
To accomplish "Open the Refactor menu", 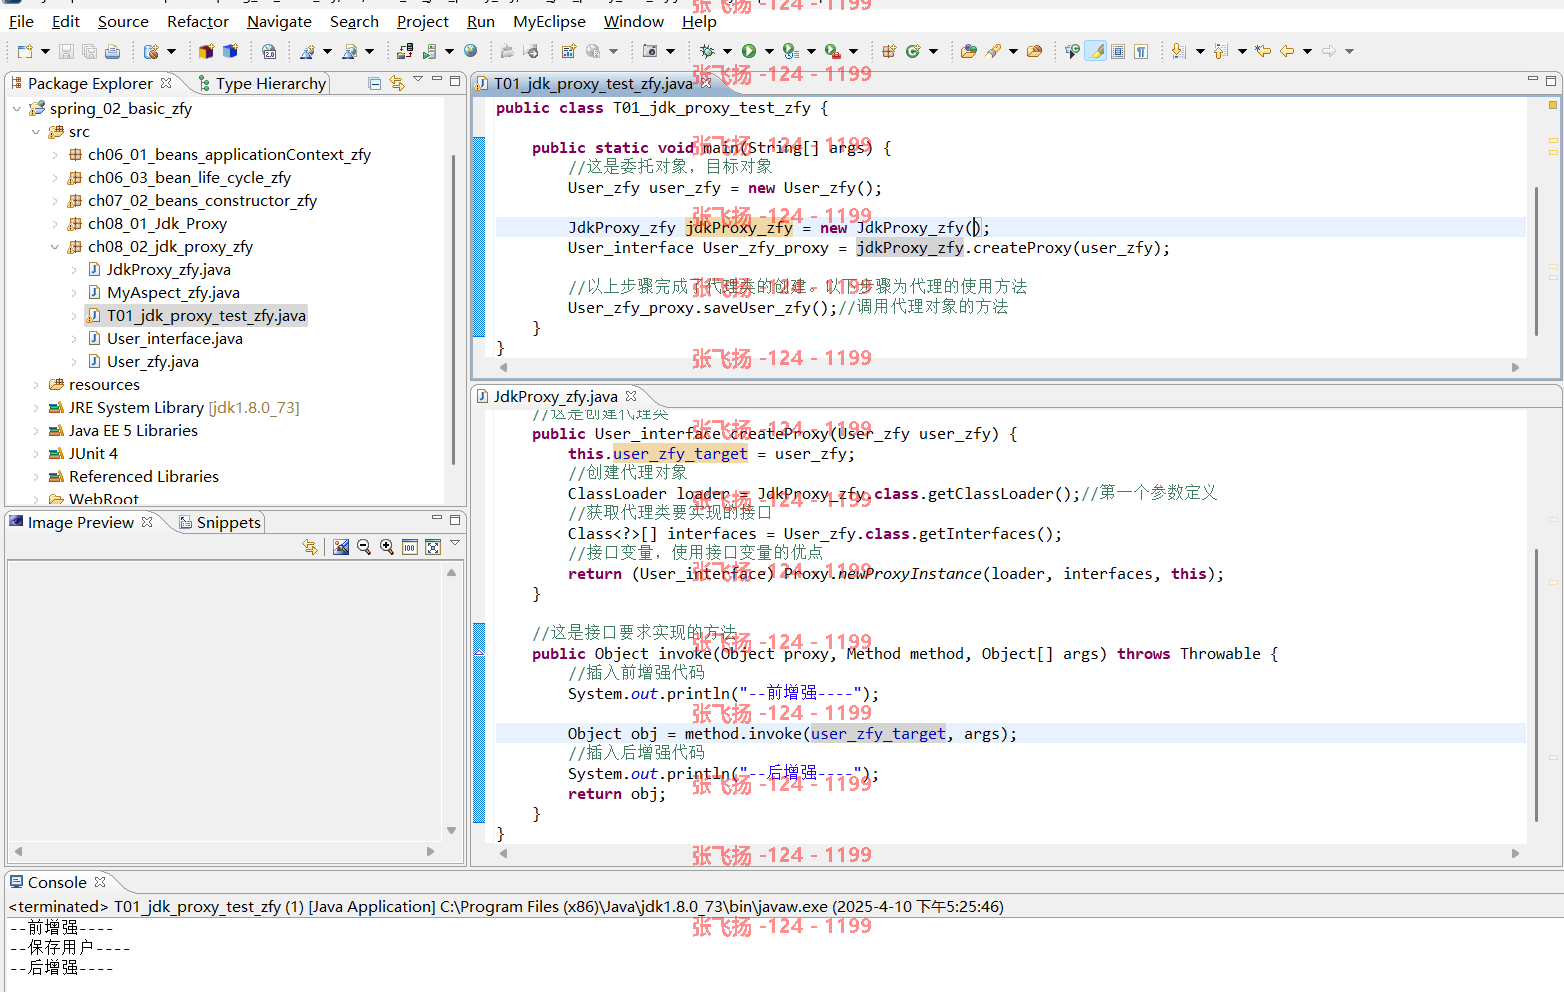I will tap(198, 21).
